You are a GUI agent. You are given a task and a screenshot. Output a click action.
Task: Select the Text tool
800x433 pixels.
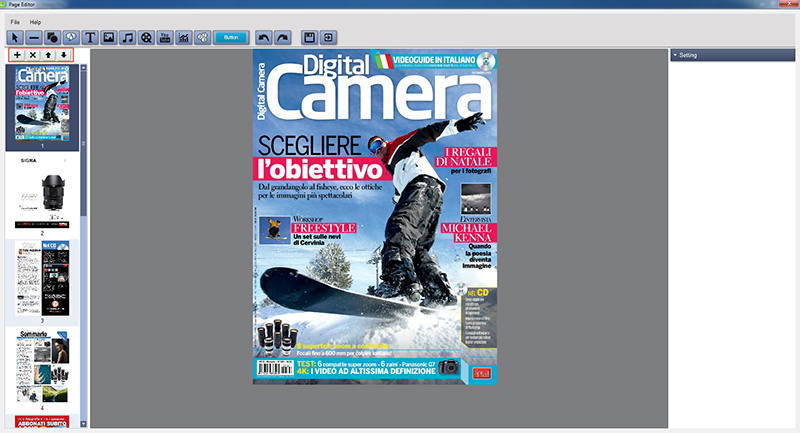(90, 37)
